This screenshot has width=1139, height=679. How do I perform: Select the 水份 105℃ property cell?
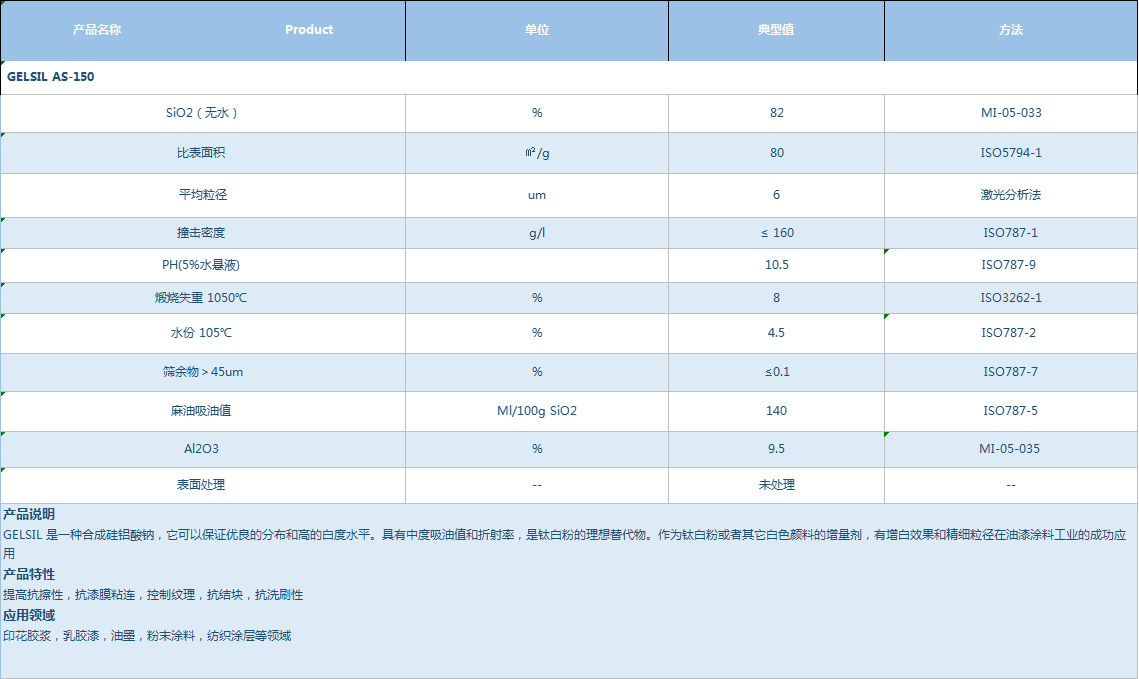click(203, 333)
